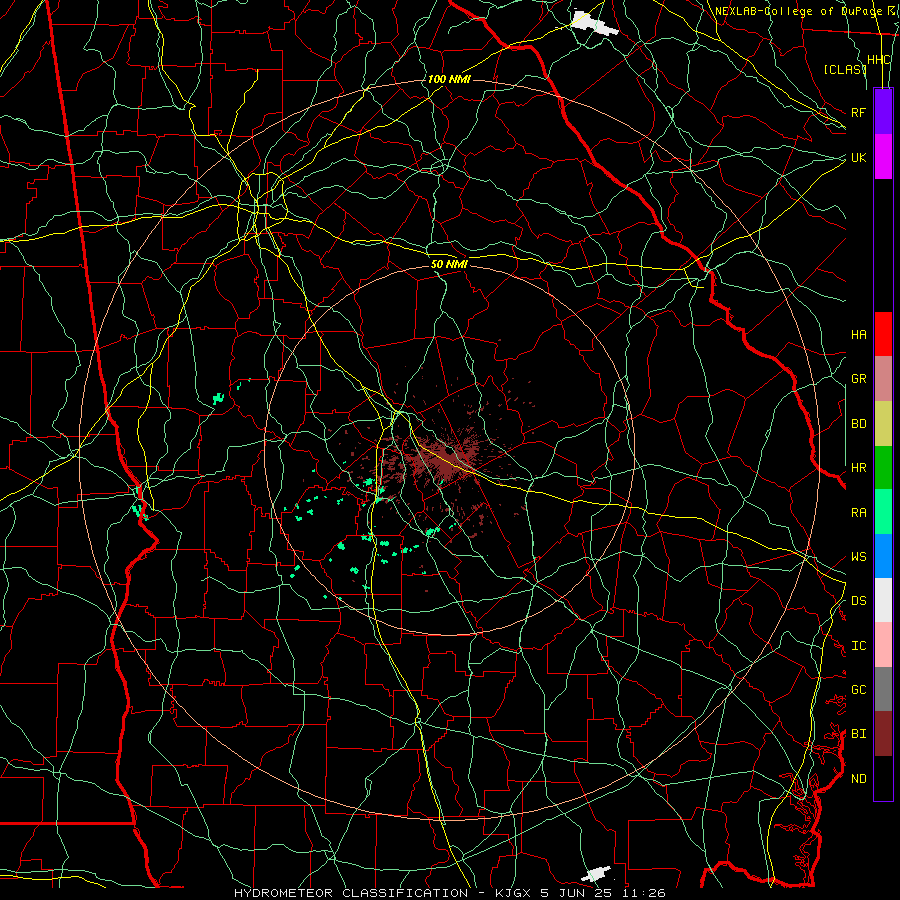This screenshot has height=900, width=900.
Task: Click the purple RF legend swatch
Action: pos(883,112)
